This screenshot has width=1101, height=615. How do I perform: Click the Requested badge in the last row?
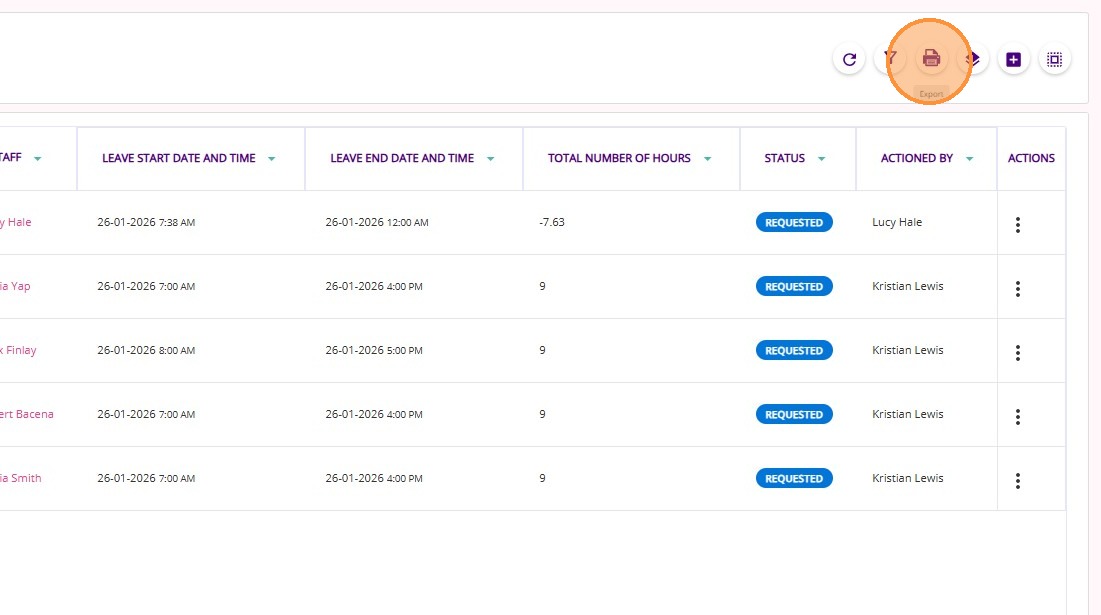[794, 479]
